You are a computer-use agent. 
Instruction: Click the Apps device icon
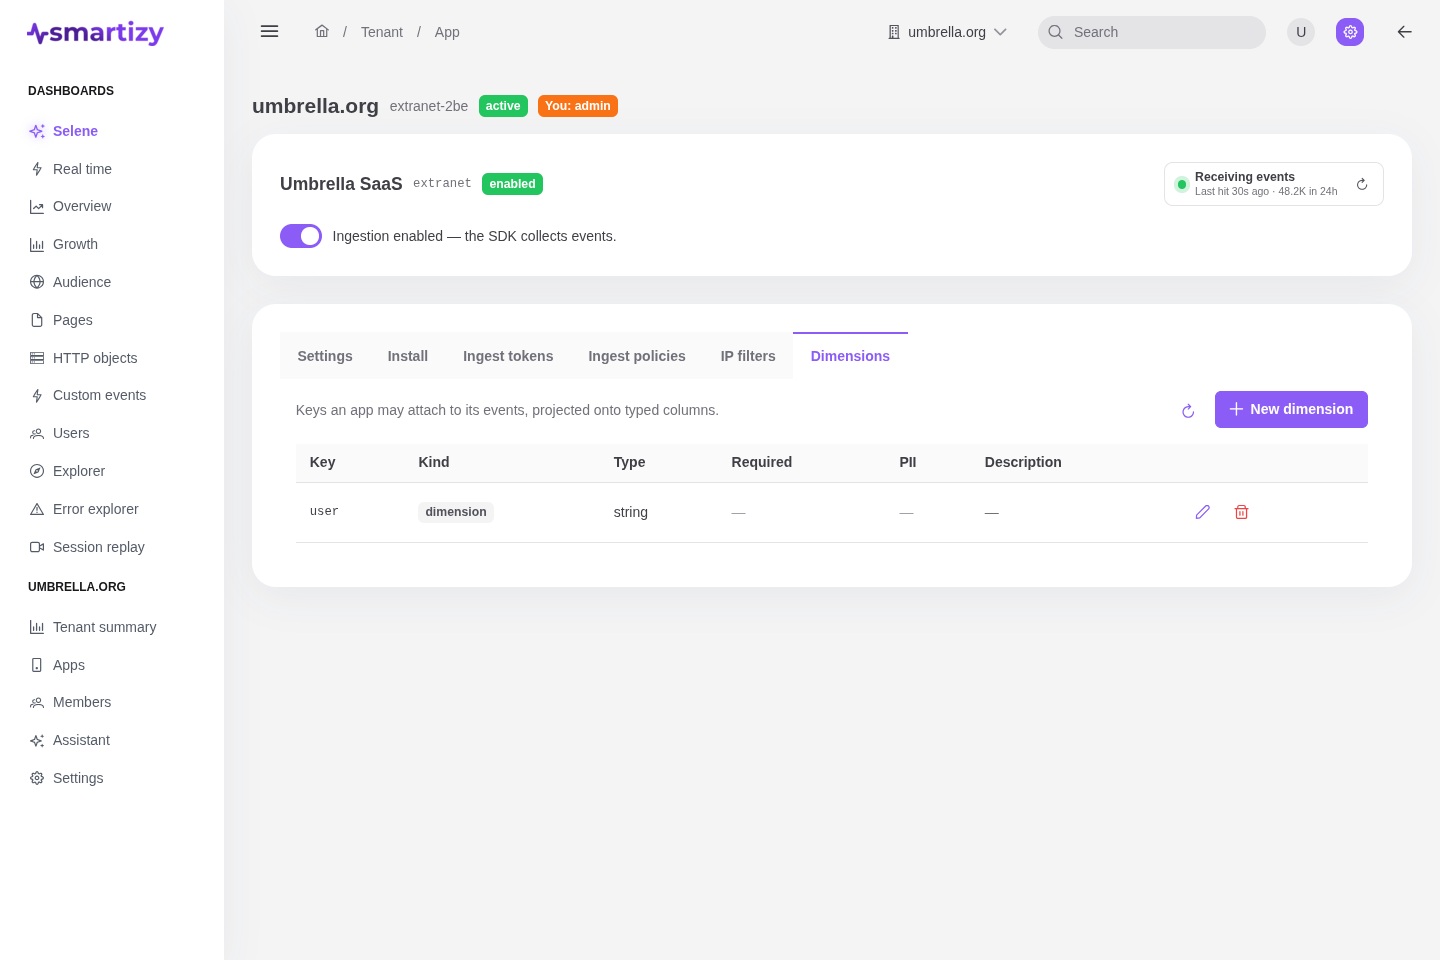coord(37,665)
